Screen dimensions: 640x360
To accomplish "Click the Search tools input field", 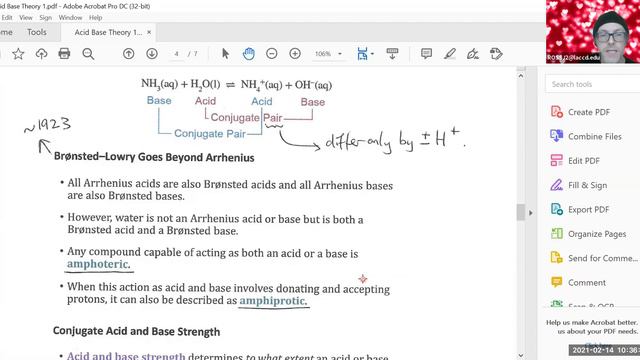I will (593, 84).
